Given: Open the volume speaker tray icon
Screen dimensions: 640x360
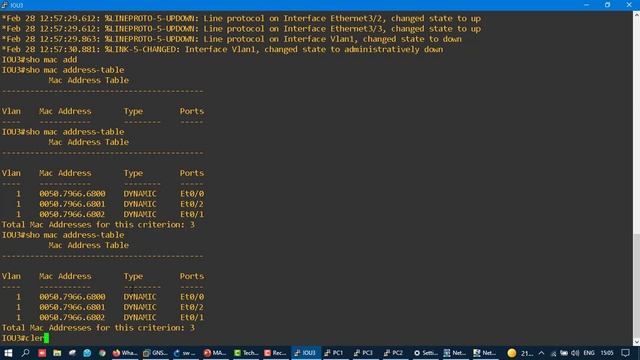Looking at the screenshot, I should pos(576,353).
